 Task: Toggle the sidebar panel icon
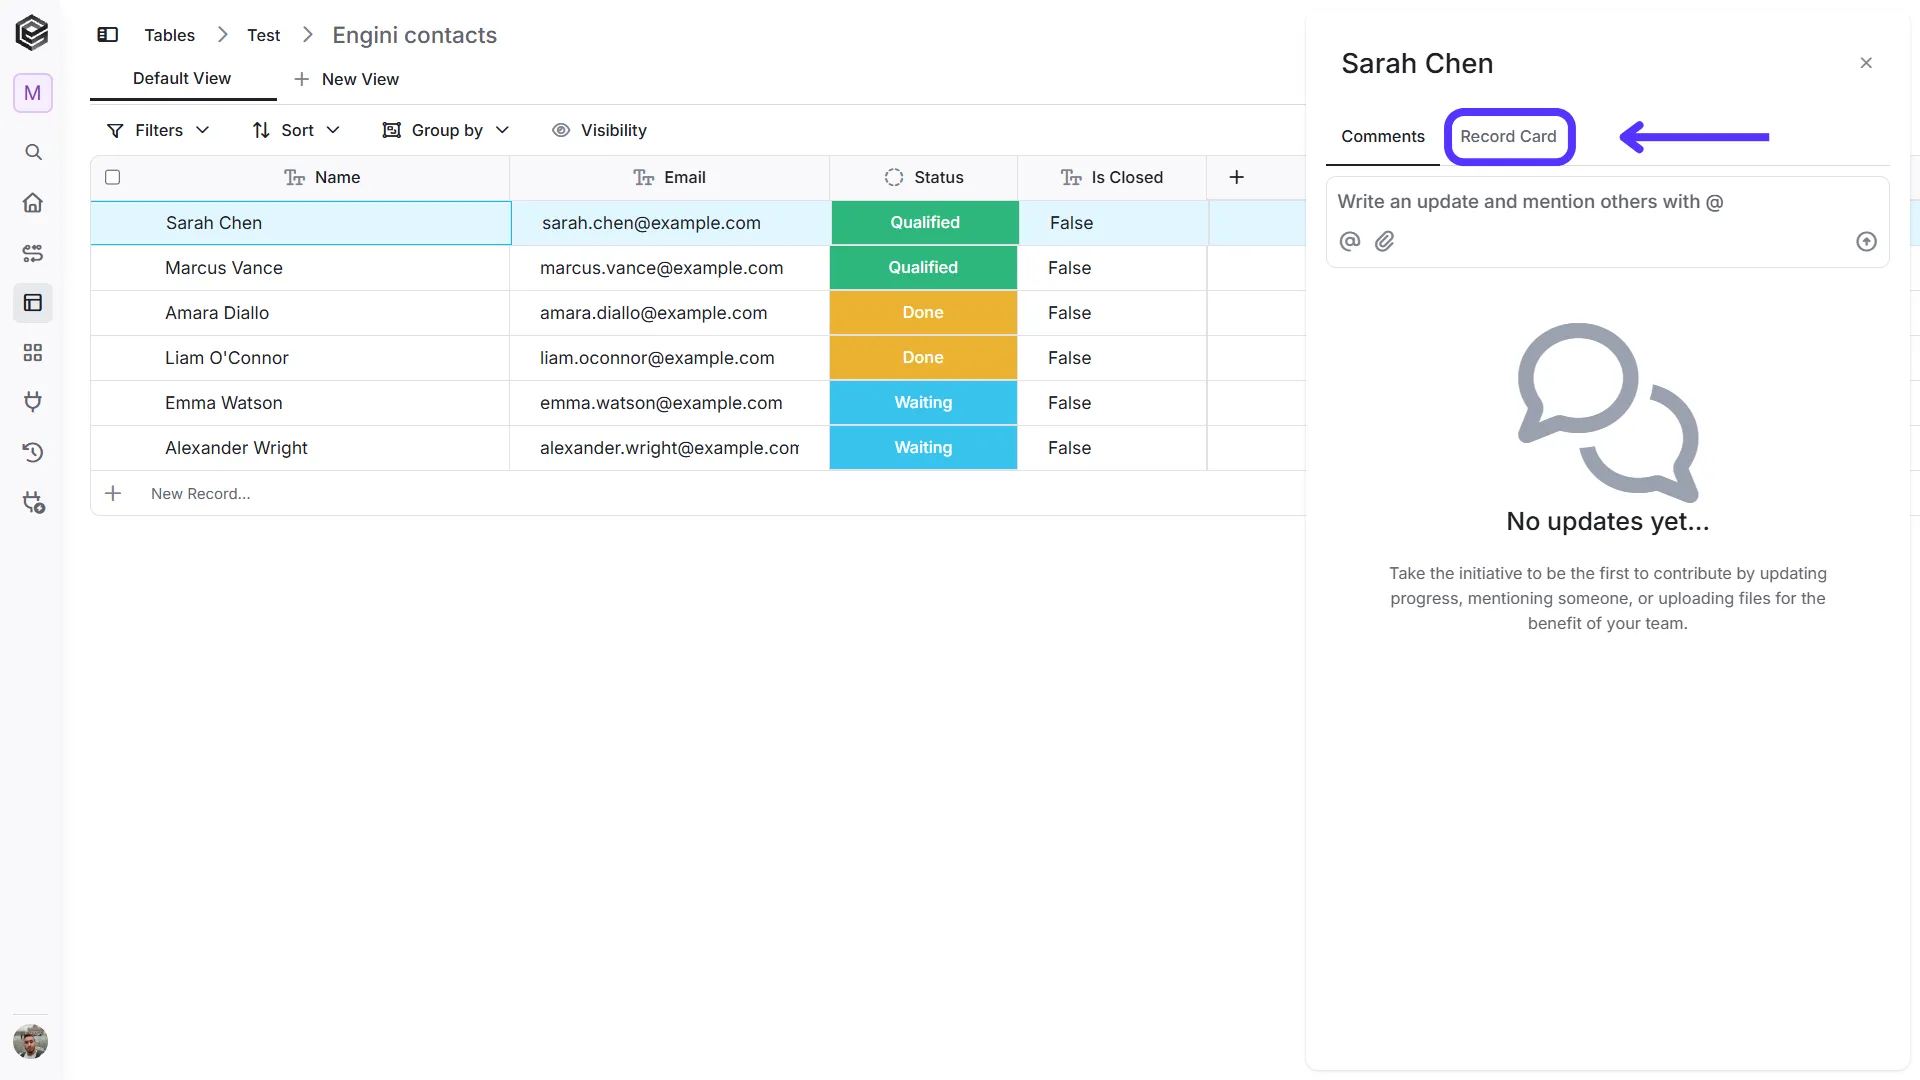[107, 35]
